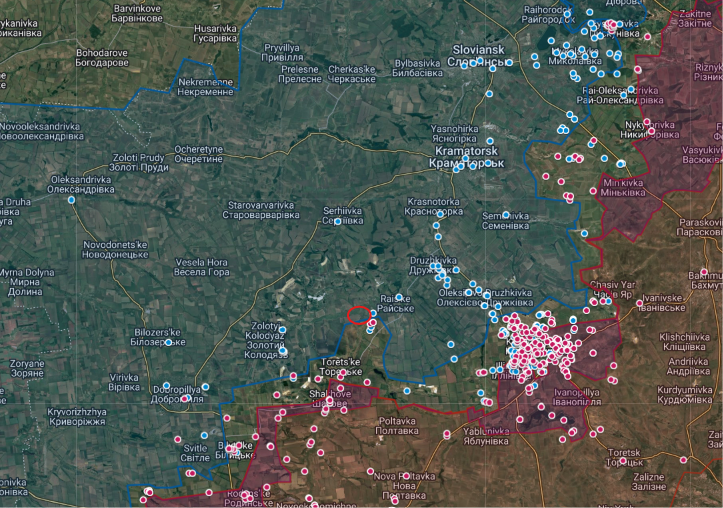Open the blue marker above Raiske
Viewport: 723px width, 508px height.
point(399,297)
